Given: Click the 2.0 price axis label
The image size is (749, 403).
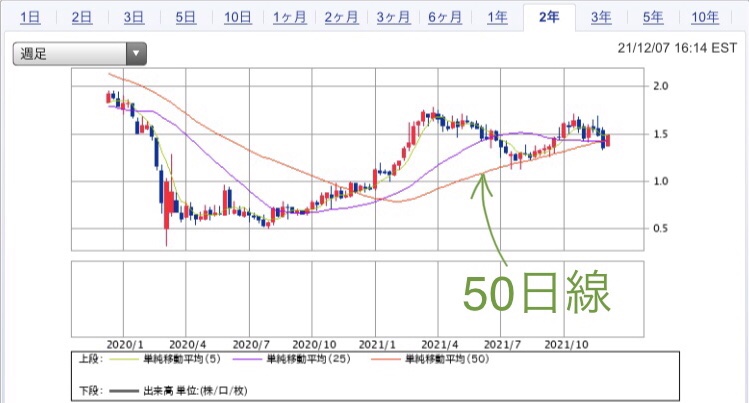Looking at the screenshot, I should (x=661, y=86).
